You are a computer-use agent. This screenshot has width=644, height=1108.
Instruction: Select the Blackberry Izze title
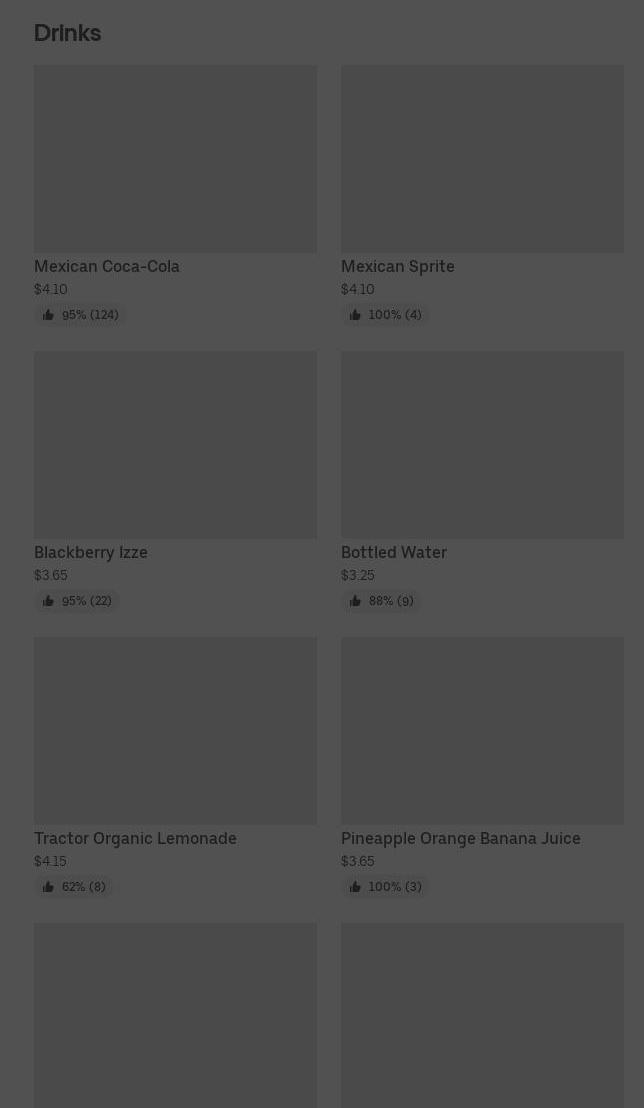[91, 552]
